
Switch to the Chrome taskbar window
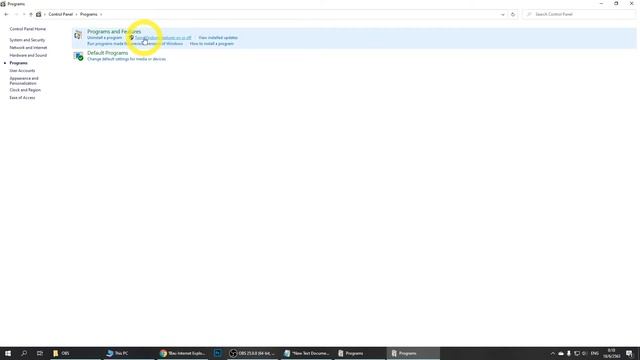(182, 353)
